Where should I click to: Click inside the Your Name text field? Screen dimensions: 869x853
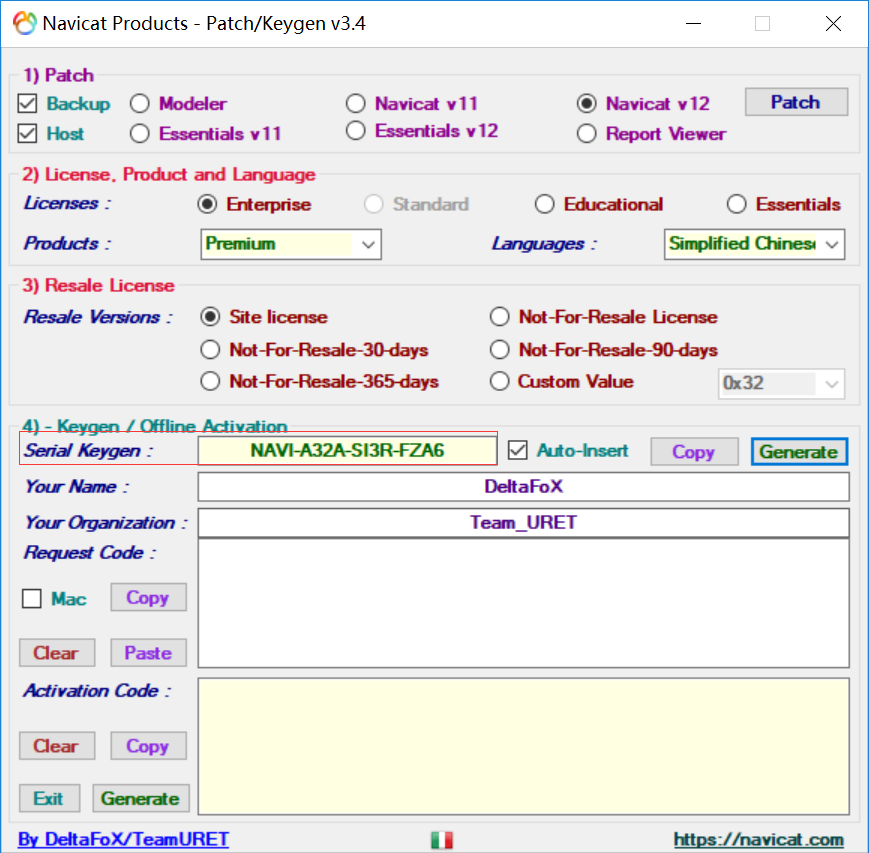(523, 487)
